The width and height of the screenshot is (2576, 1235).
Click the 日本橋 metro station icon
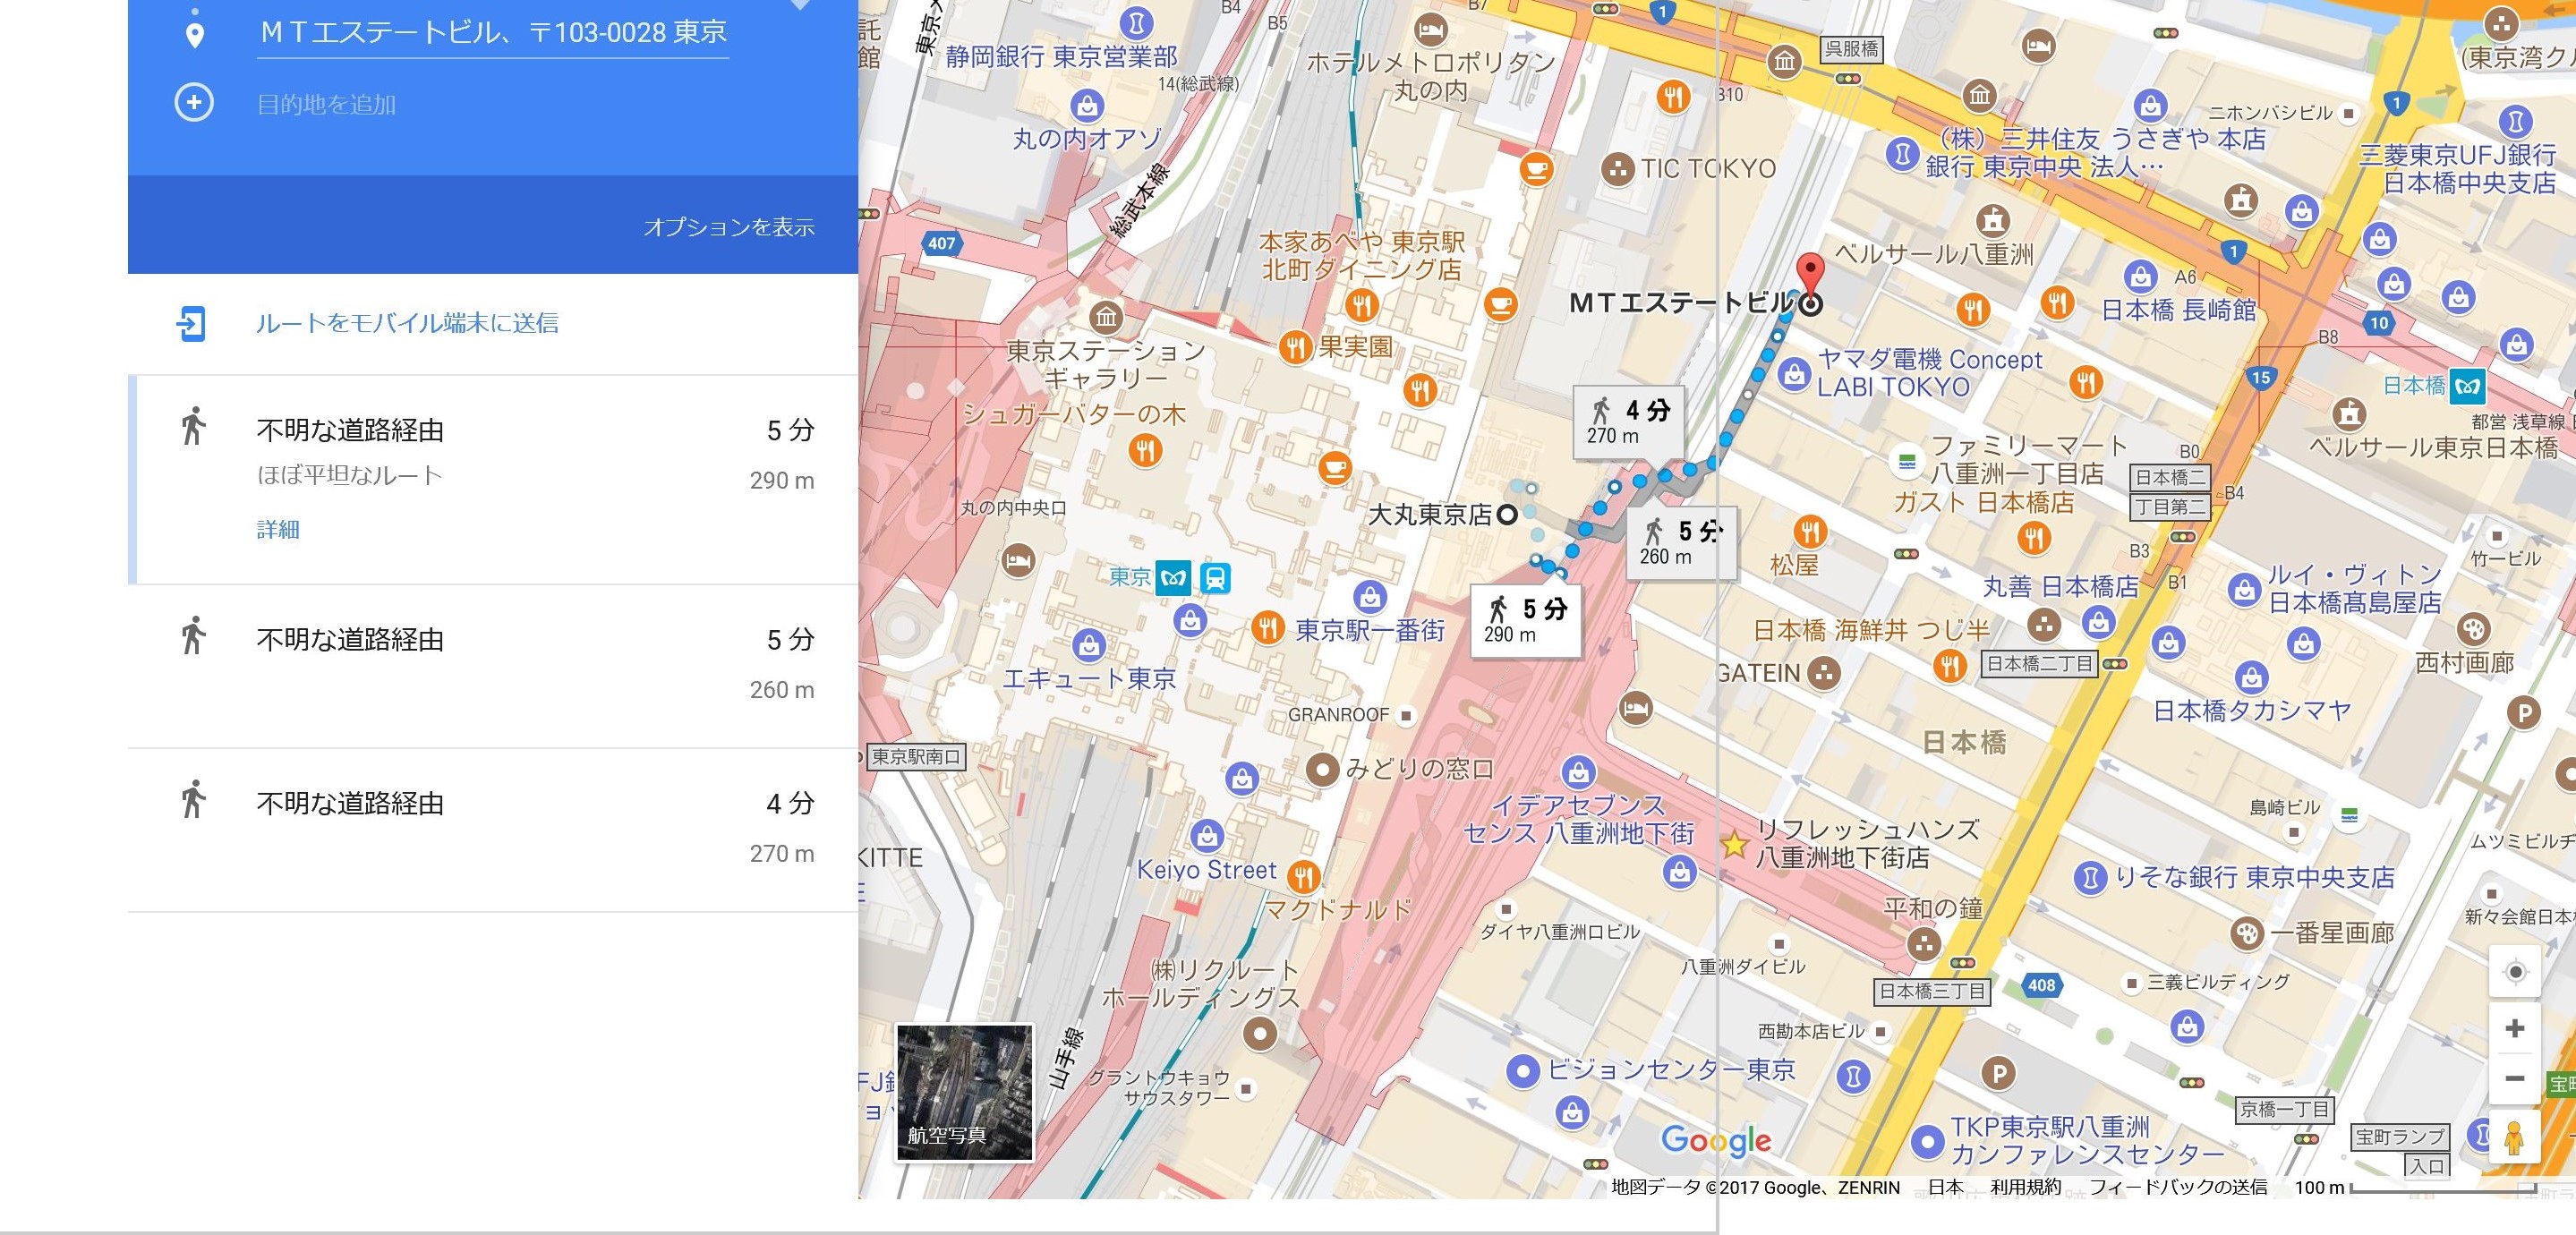coord(2468,386)
